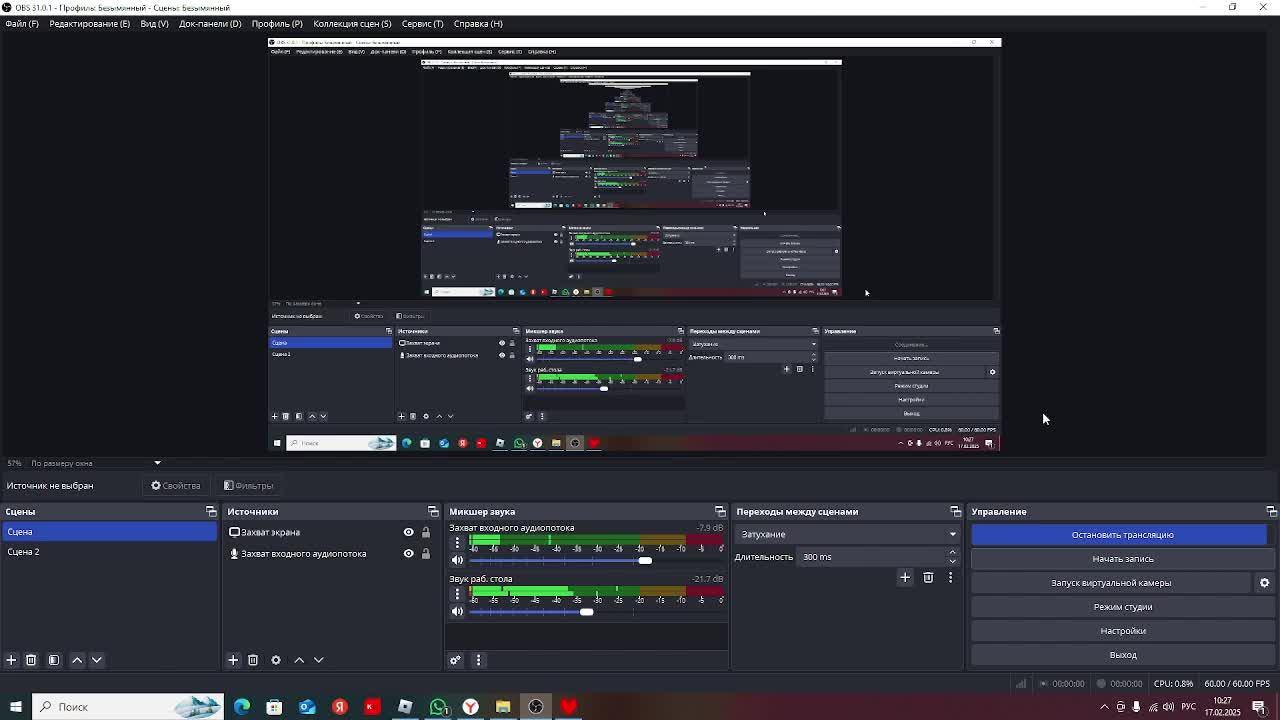
Task: Enable Режим студии
Action: pyautogui.click(x=1122, y=607)
